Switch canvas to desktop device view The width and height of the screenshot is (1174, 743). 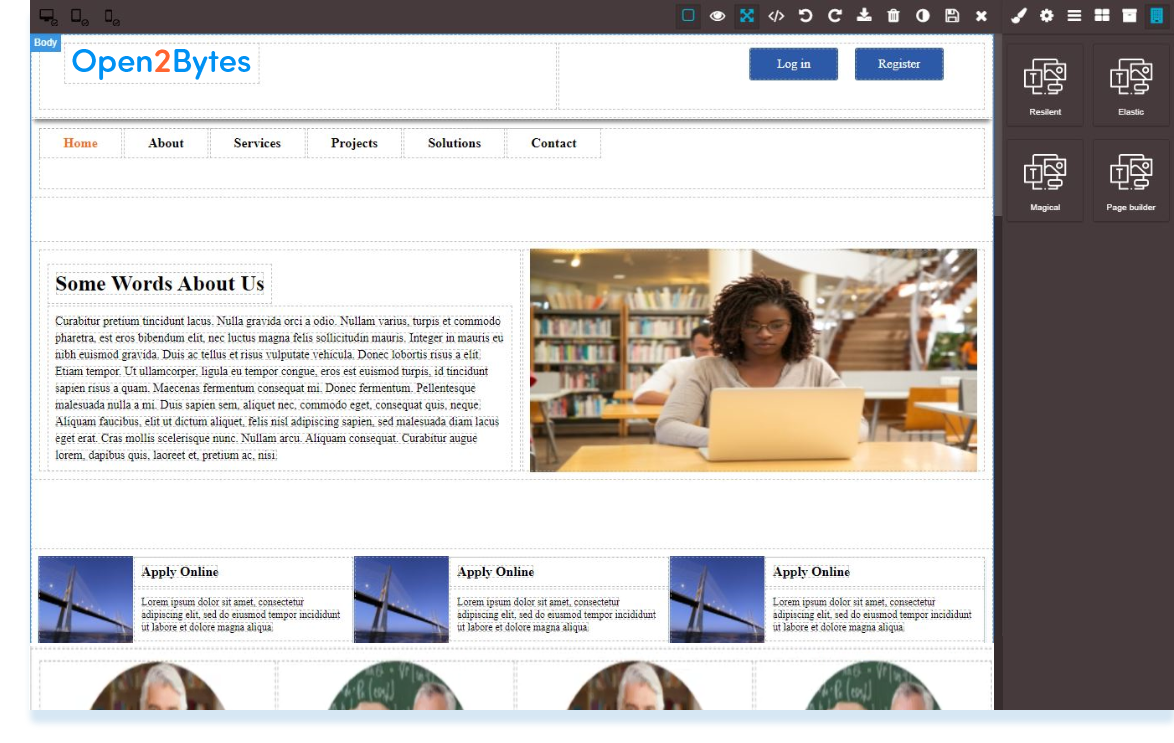click(x=49, y=16)
